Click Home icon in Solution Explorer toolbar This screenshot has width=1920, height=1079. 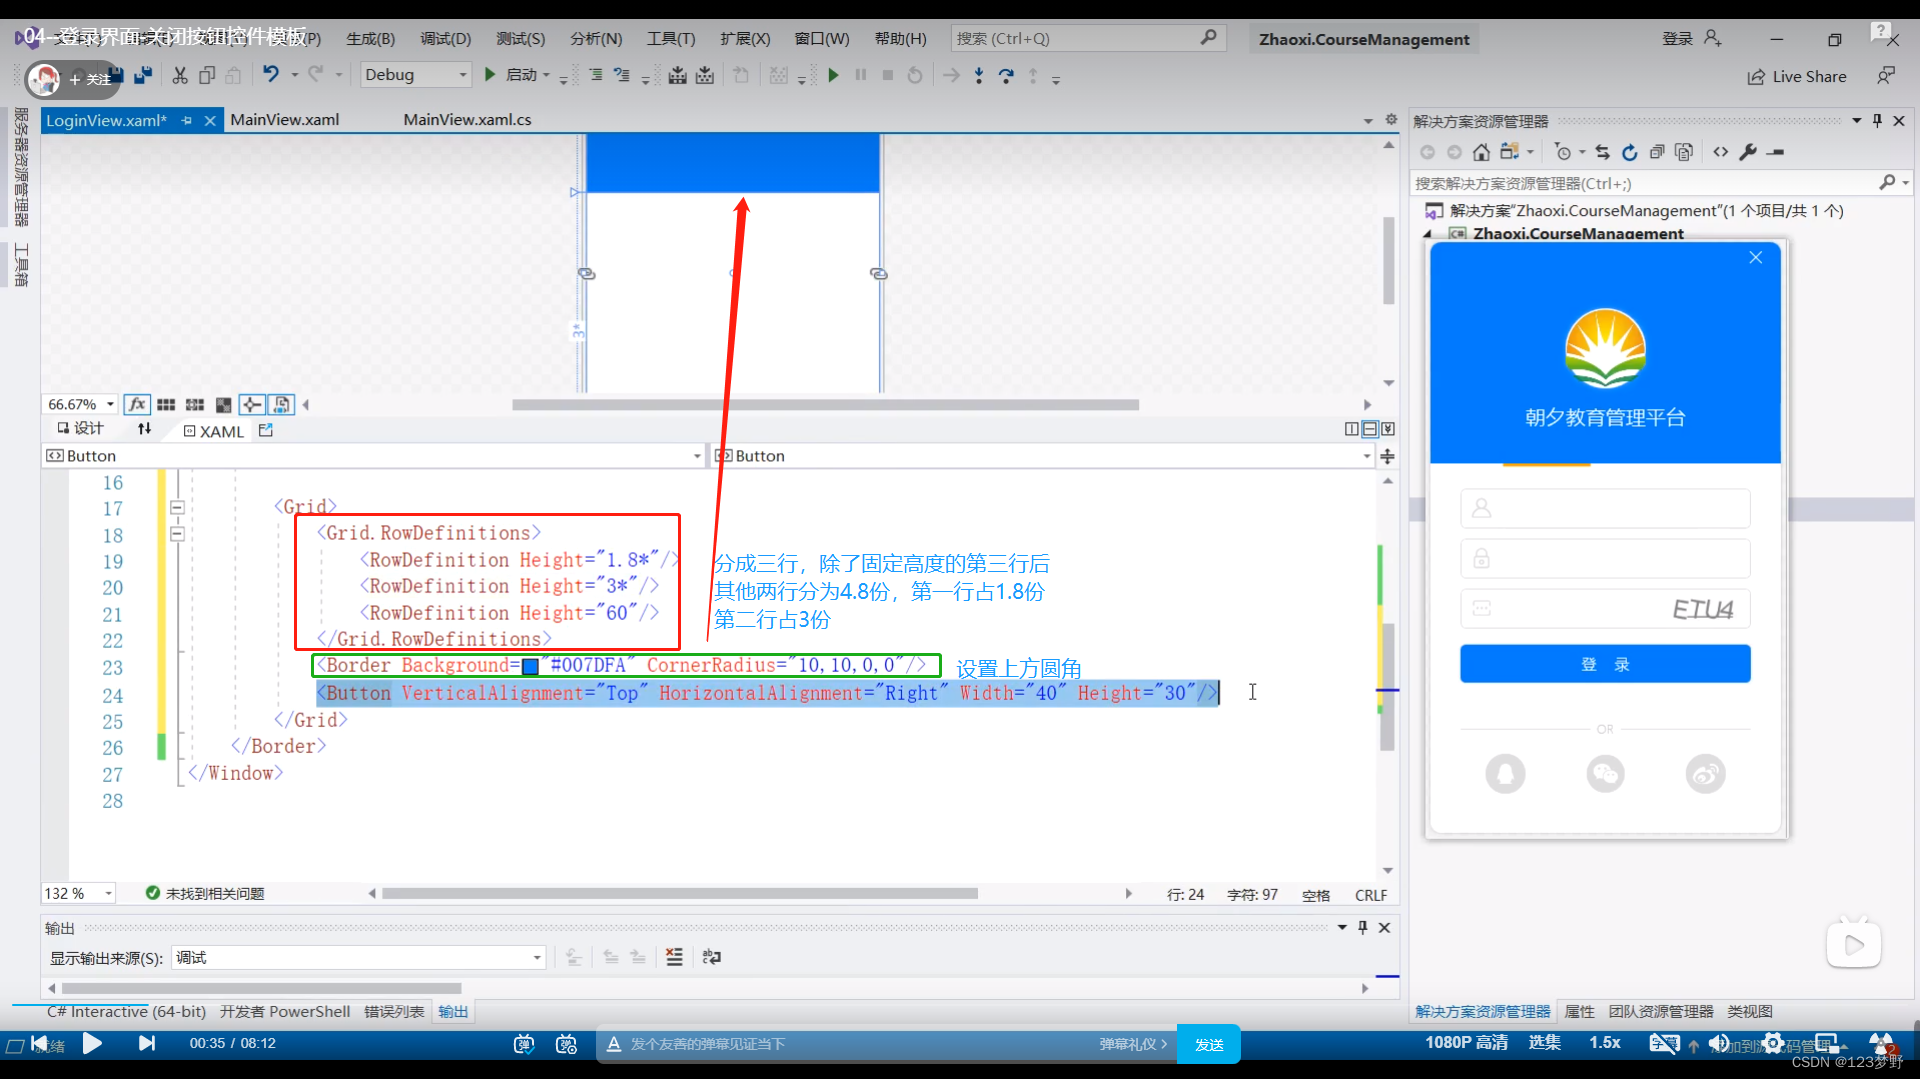point(1481,152)
